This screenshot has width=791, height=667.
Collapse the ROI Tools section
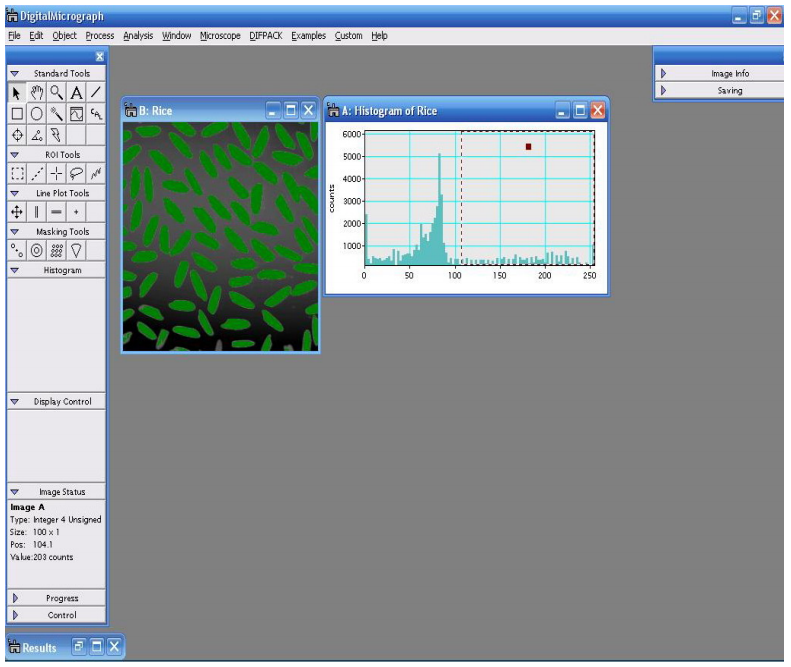tap(15, 155)
